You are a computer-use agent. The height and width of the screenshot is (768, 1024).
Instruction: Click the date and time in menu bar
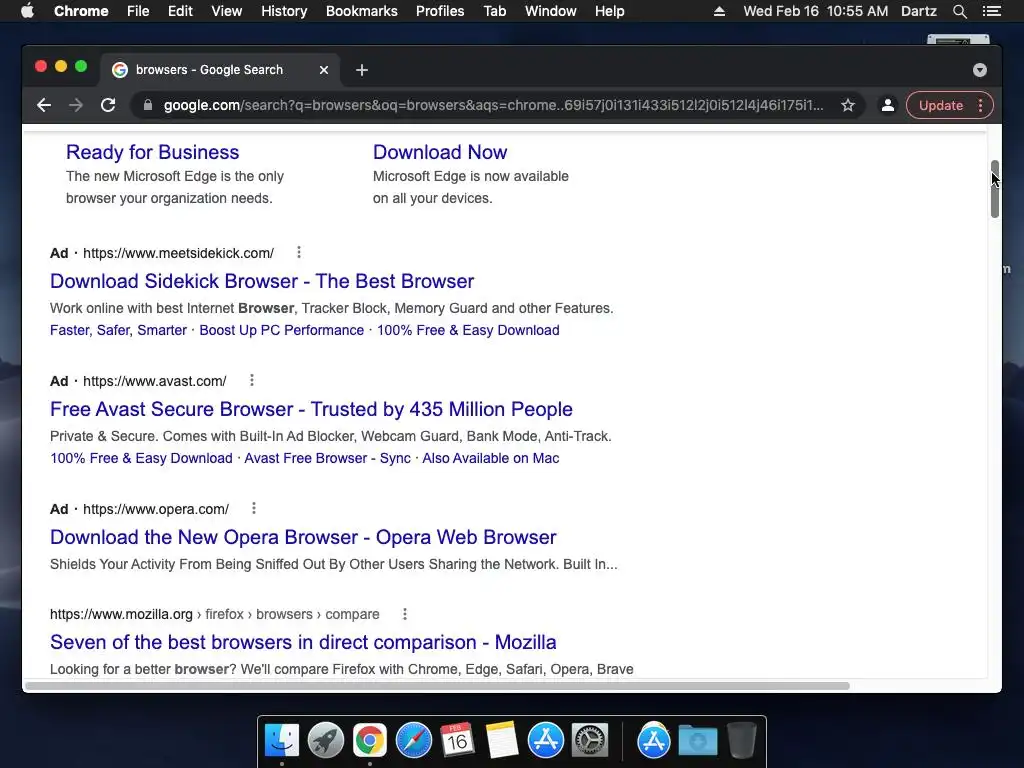(x=816, y=11)
